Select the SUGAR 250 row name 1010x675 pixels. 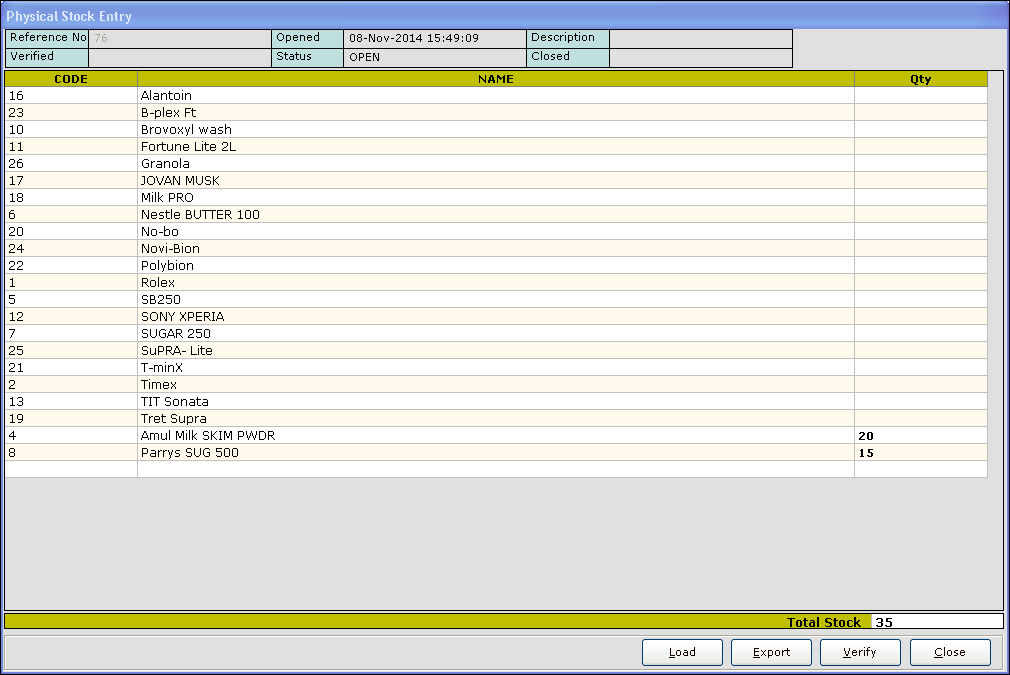[x=175, y=334]
